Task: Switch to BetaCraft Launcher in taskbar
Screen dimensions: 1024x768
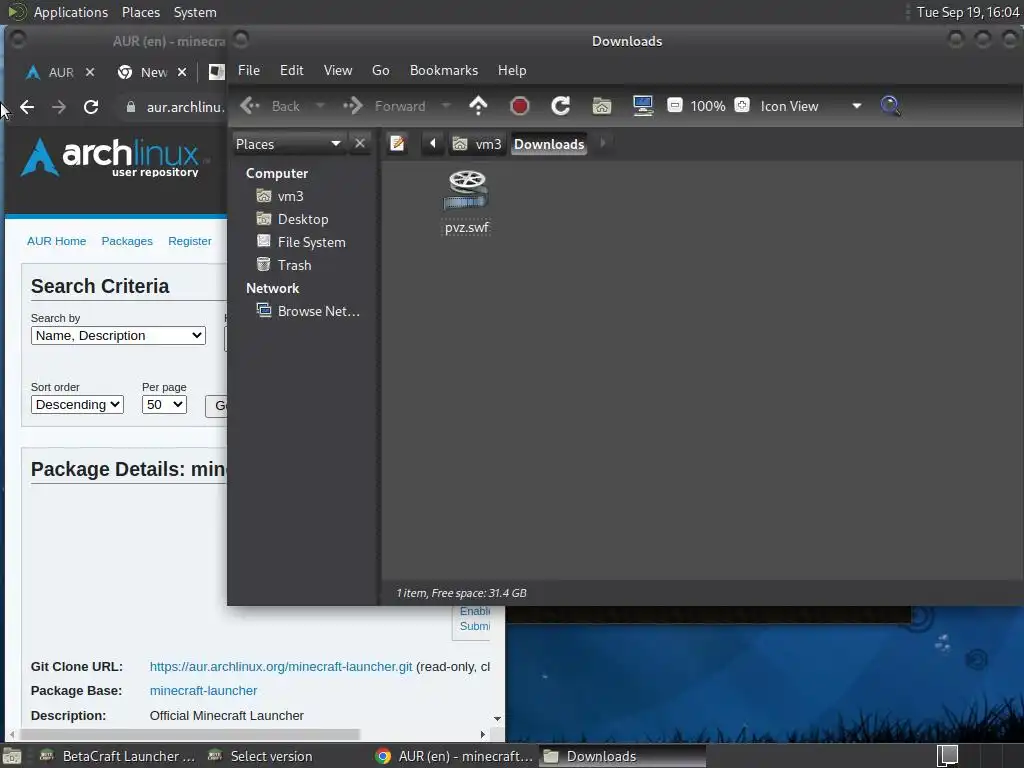Action: (118, 756)
